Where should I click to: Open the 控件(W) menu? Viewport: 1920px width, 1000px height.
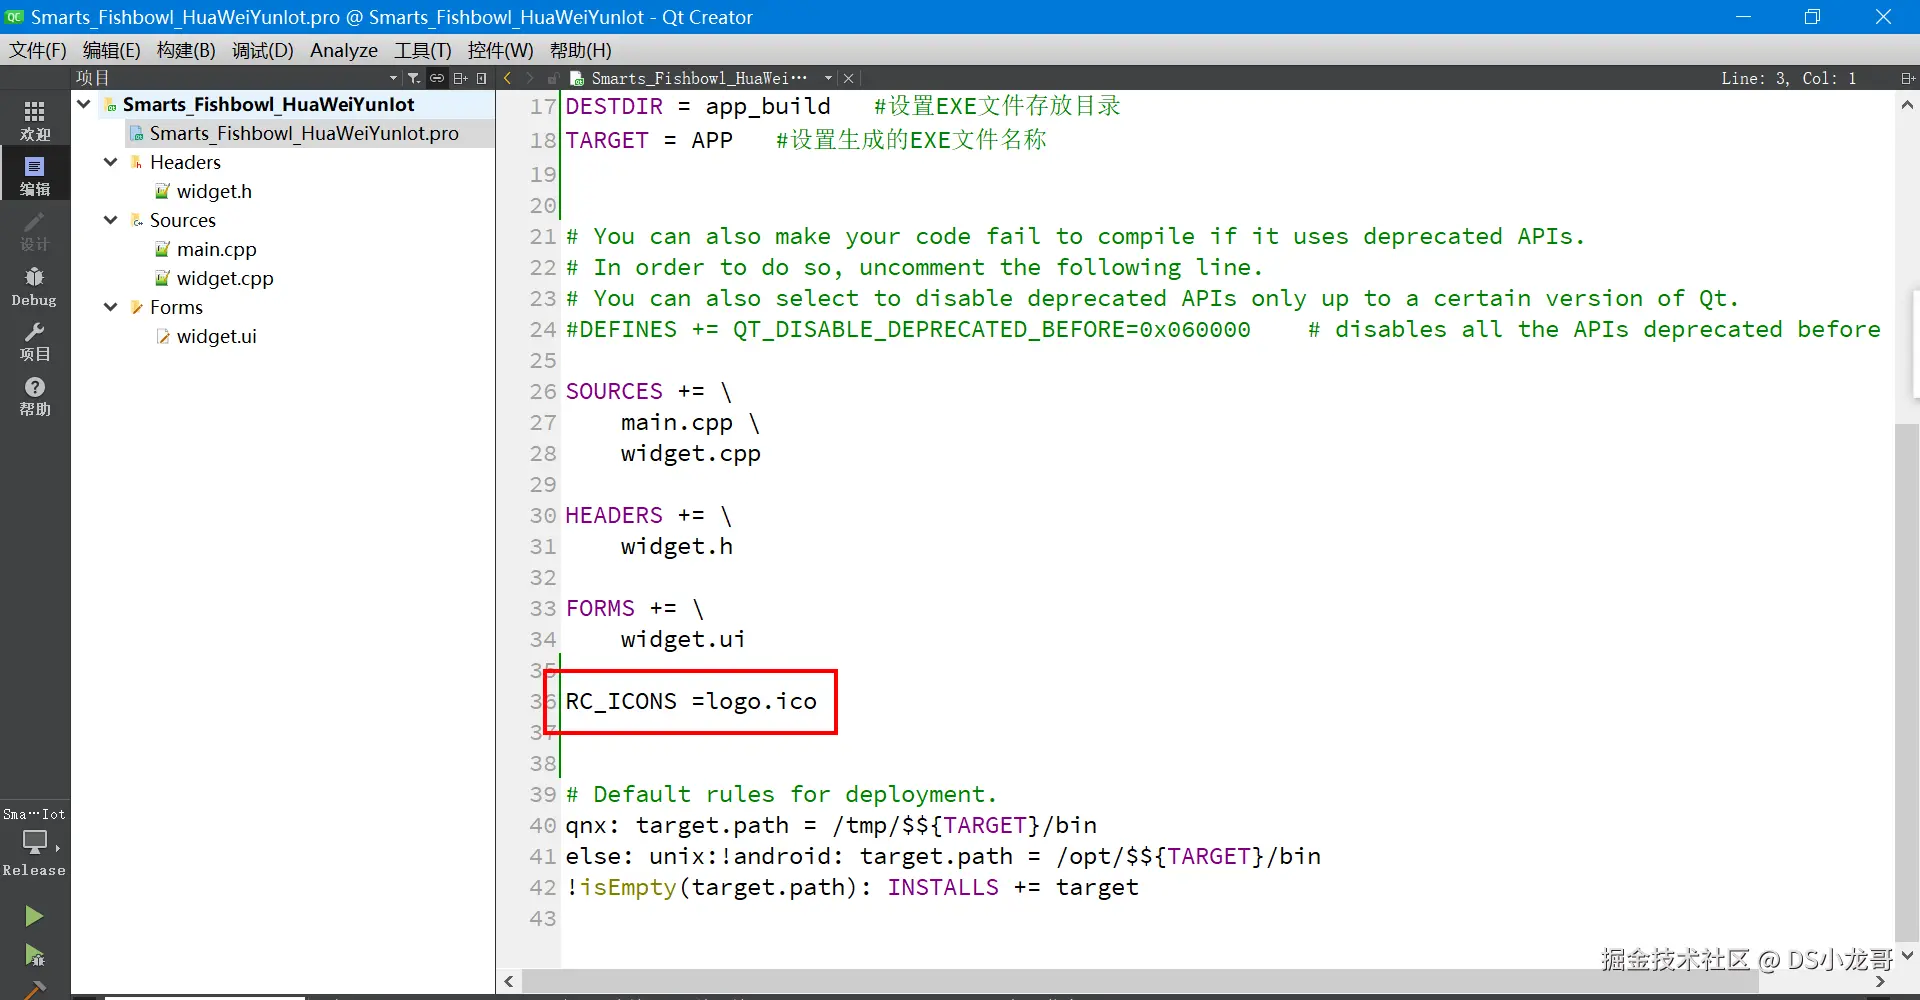(x=501, y=50)
